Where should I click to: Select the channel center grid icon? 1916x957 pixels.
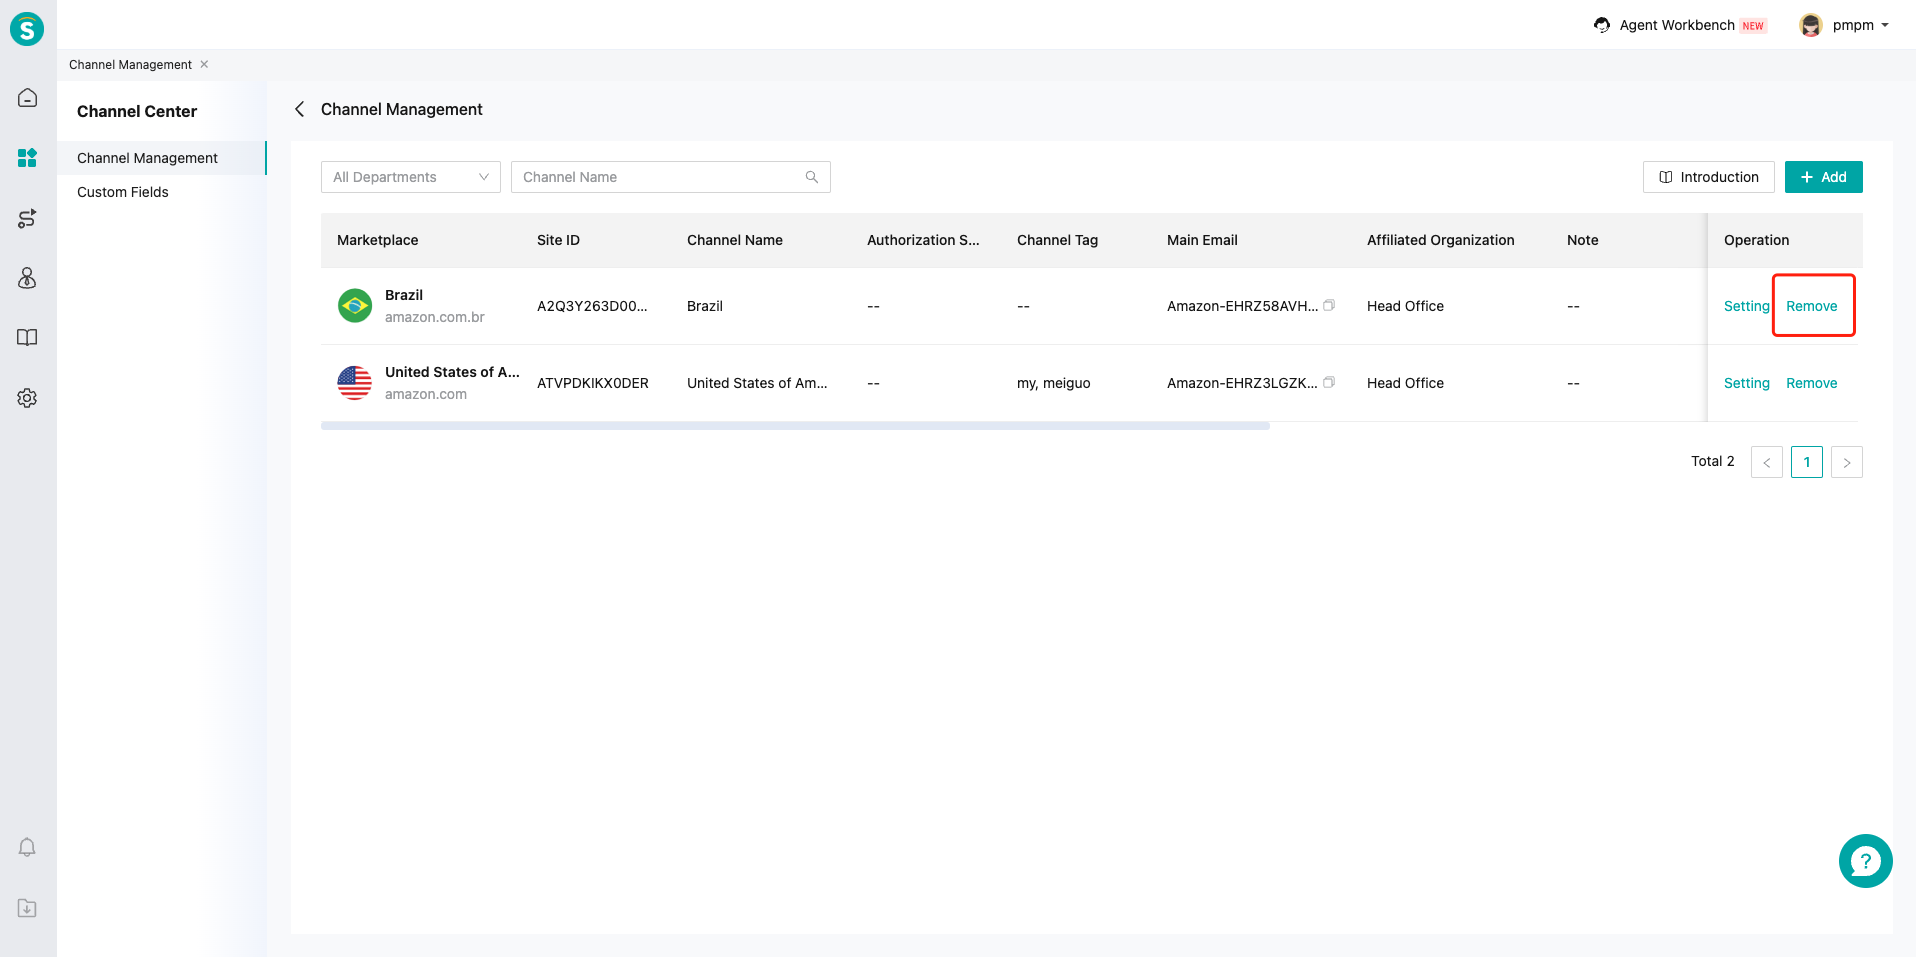pyautogui.click(x=27, y=158)
